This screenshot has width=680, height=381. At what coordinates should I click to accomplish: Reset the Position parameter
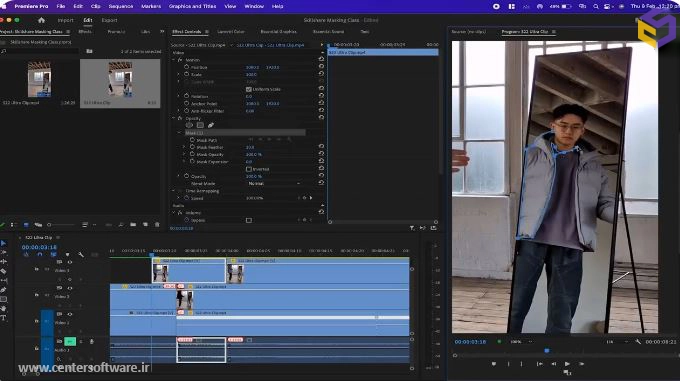(321, 67)
